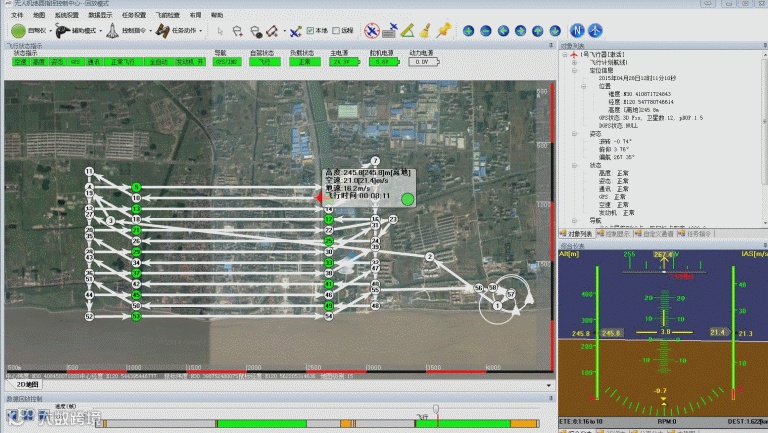768x433 pixels.
Task: Open the 辅助模式 dropdown arrow
Action: click(x=100, y=31)
